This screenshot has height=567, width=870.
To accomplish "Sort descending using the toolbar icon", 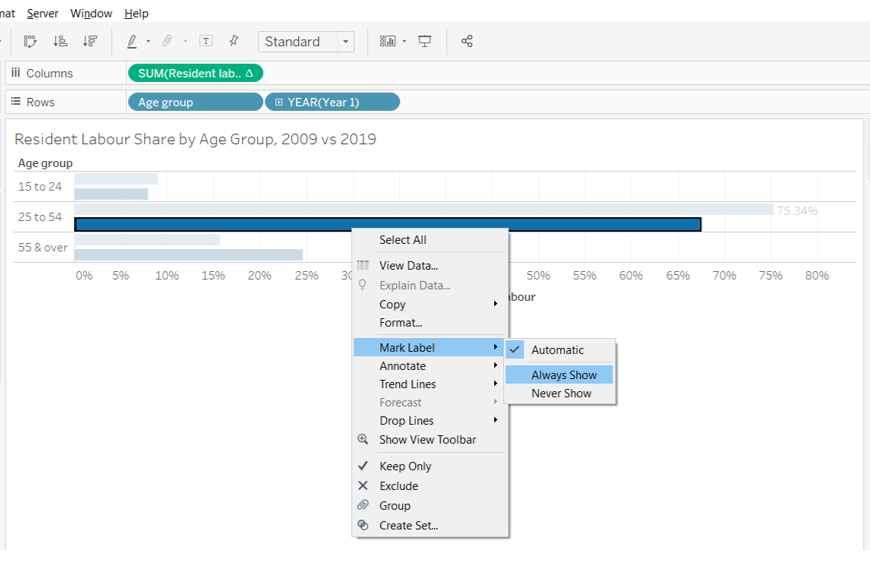I will [x=90, y=41].
